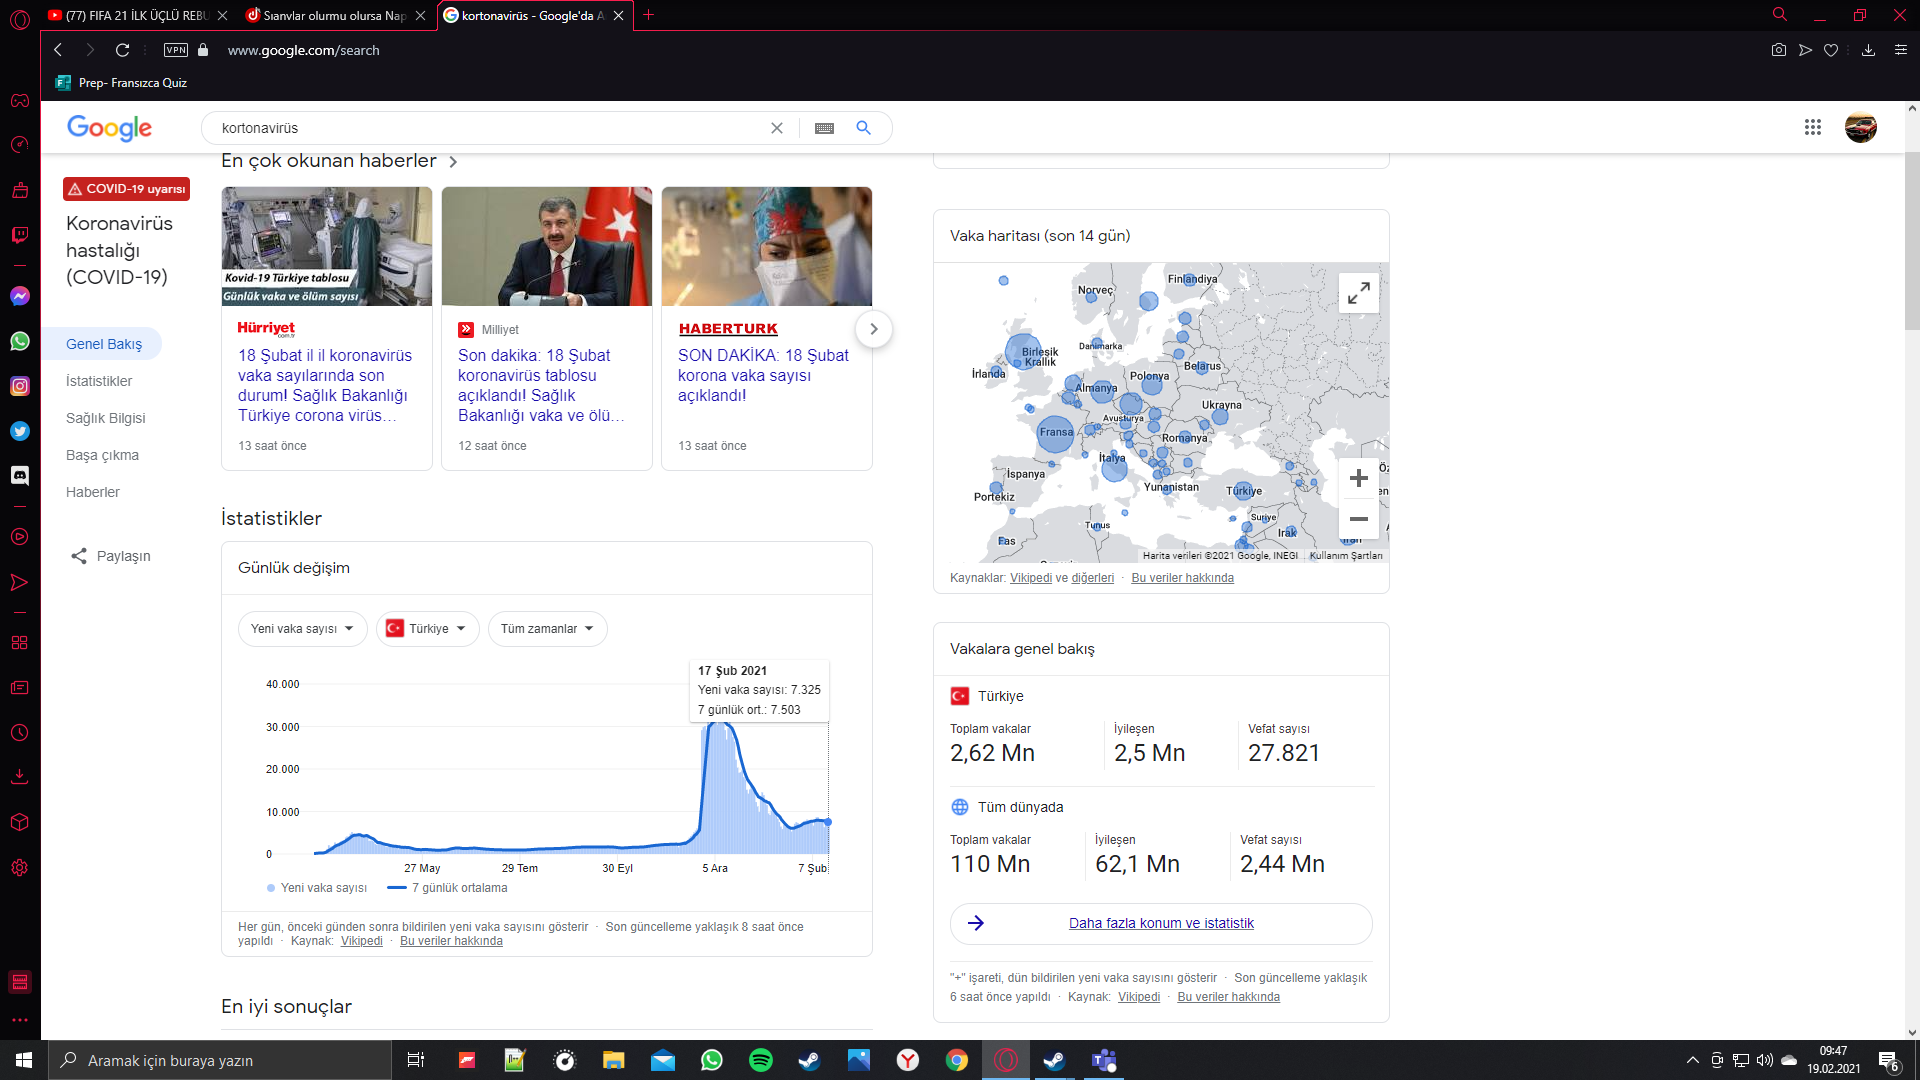Open WhatsApp in the Opera sidebar
The image size is (1920, 1080).
20,341
